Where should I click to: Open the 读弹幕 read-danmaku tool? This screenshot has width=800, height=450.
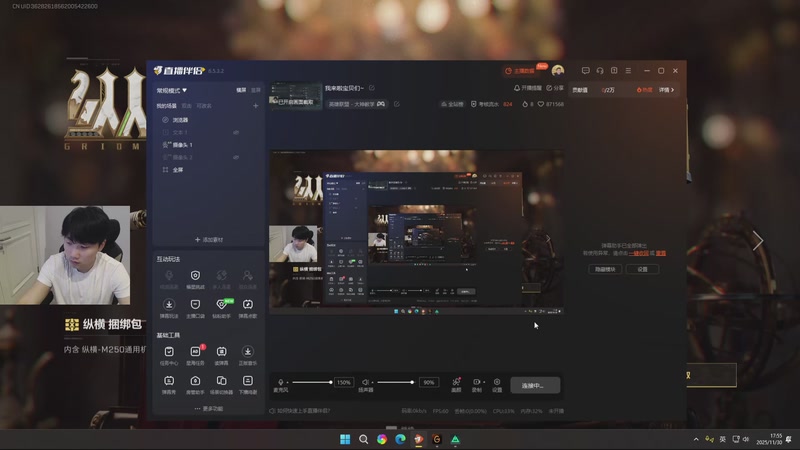pyautogui.click(x=221, y=355)
